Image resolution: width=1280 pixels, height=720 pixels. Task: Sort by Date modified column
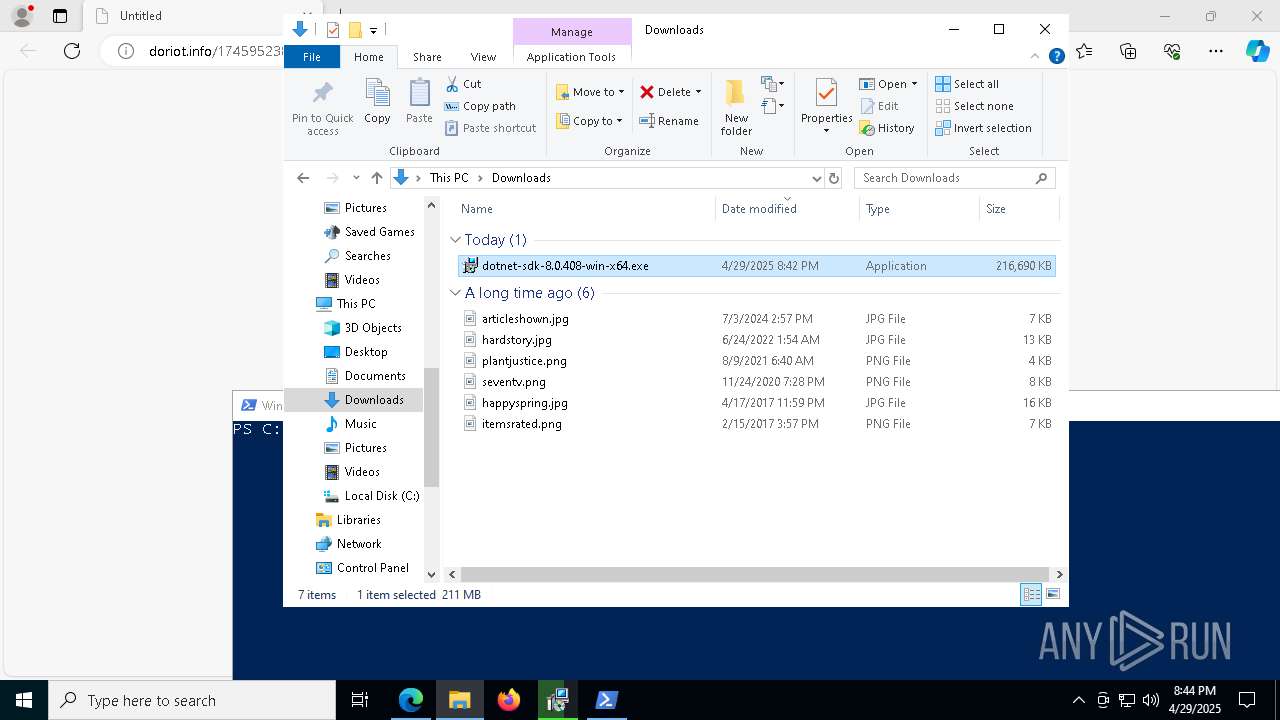tap(788, 209)
